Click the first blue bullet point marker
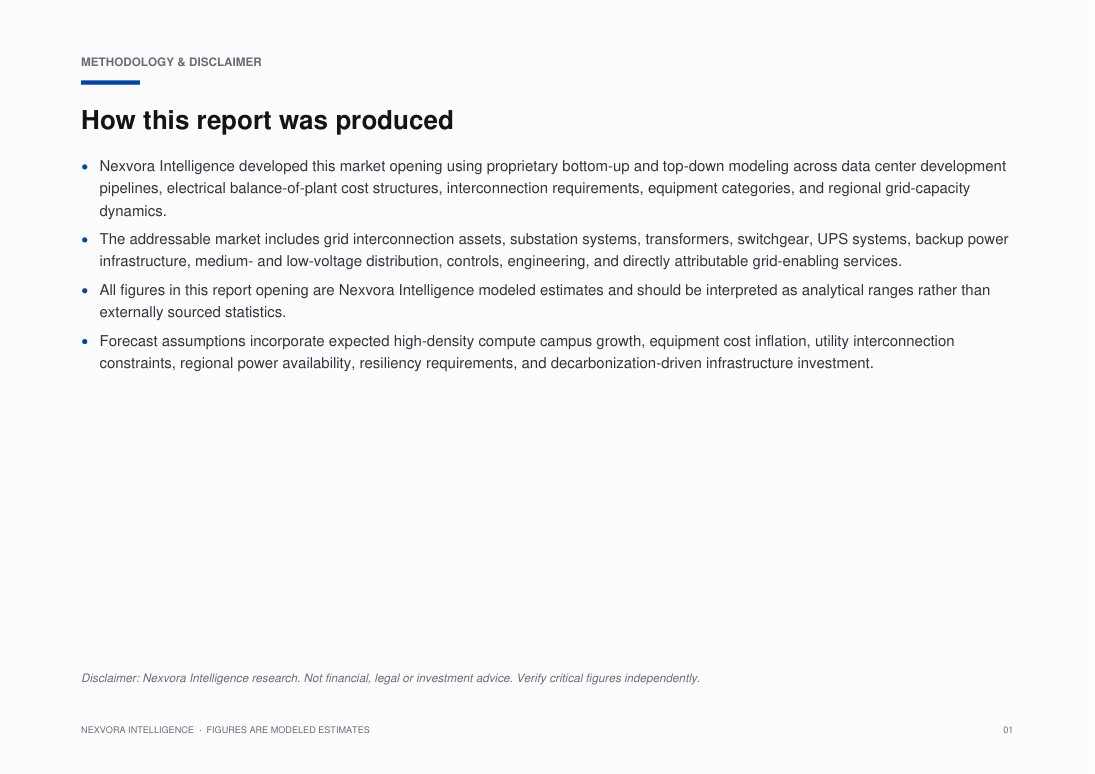The image size is (1095, 774). 85,167
